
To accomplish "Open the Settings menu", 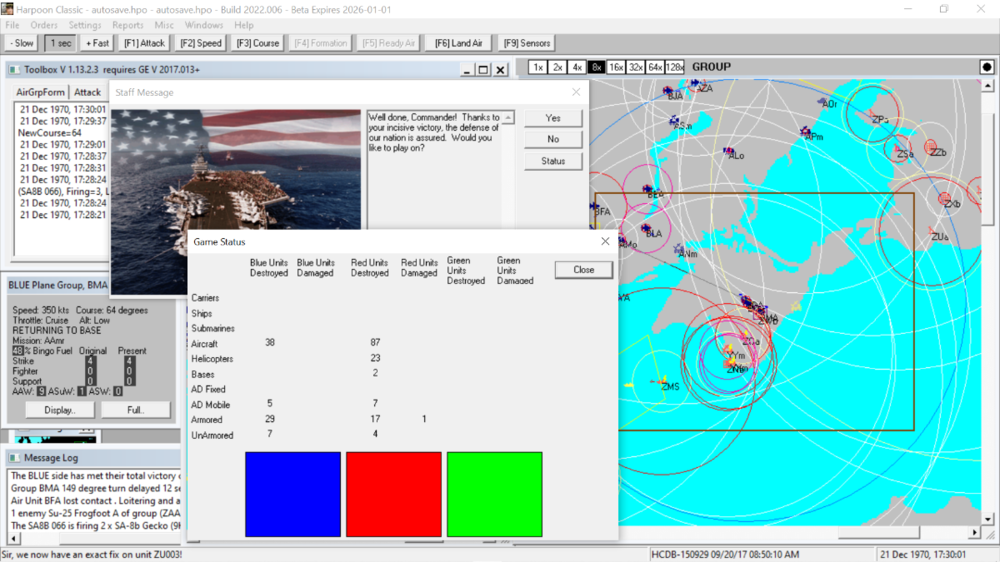I will click(85, 25).
